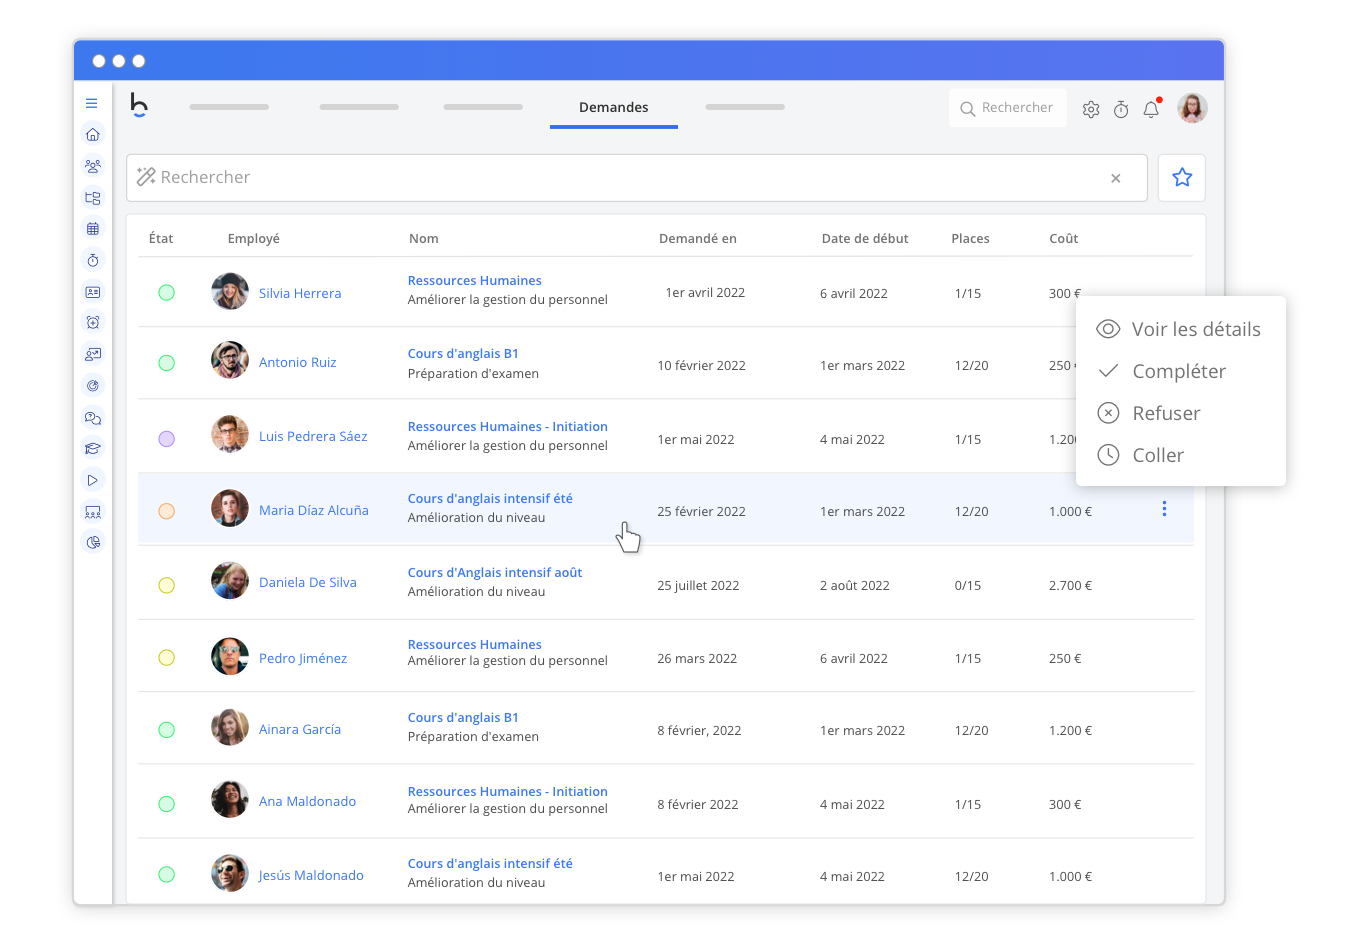Open the employee ID badge icon
The image size is (1360, 944).
point(93,290)
